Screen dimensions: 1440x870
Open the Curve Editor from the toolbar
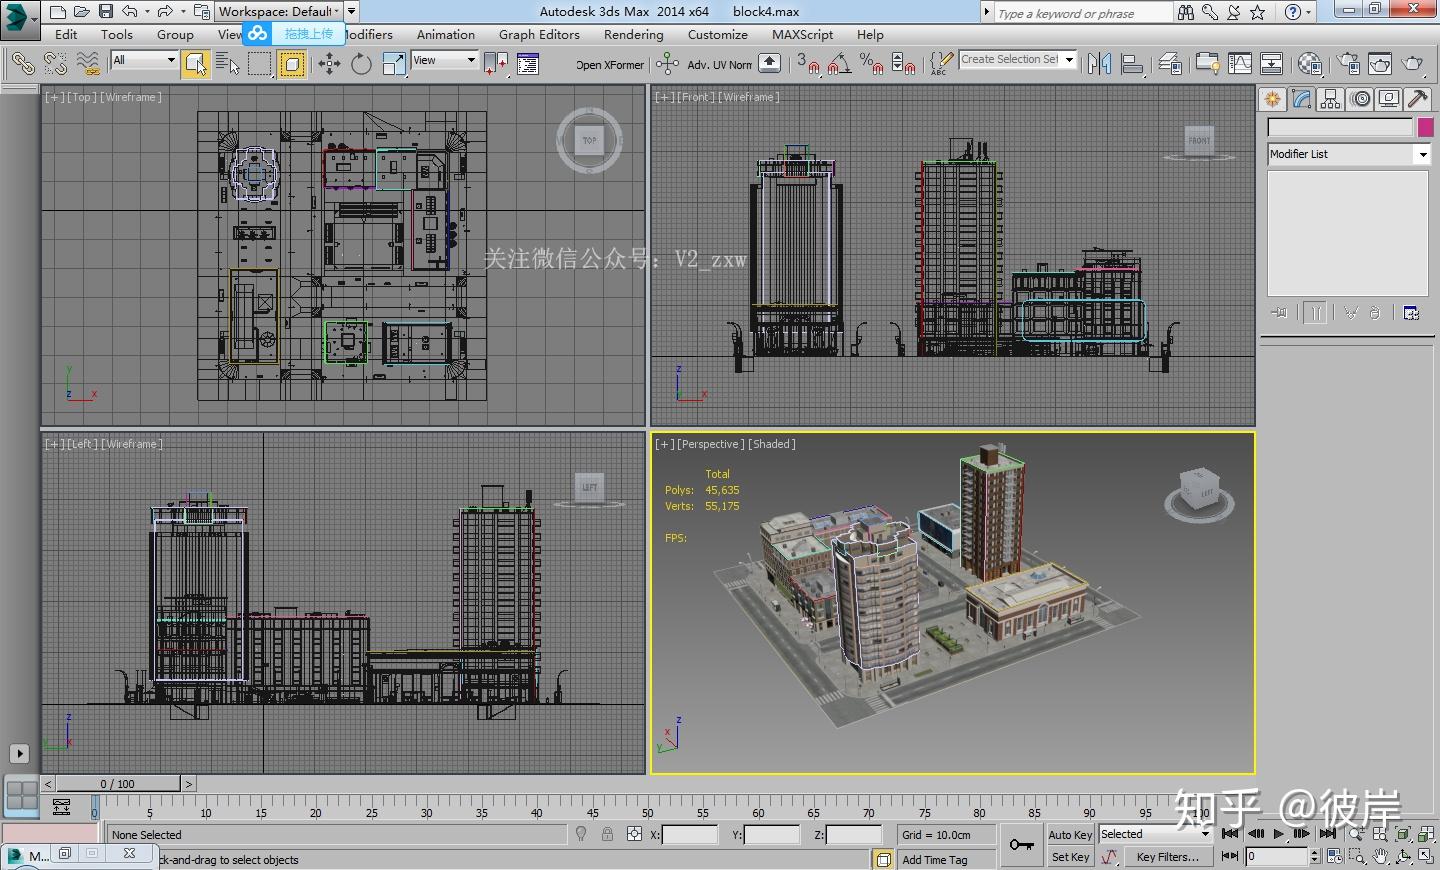pos(1240,64)
